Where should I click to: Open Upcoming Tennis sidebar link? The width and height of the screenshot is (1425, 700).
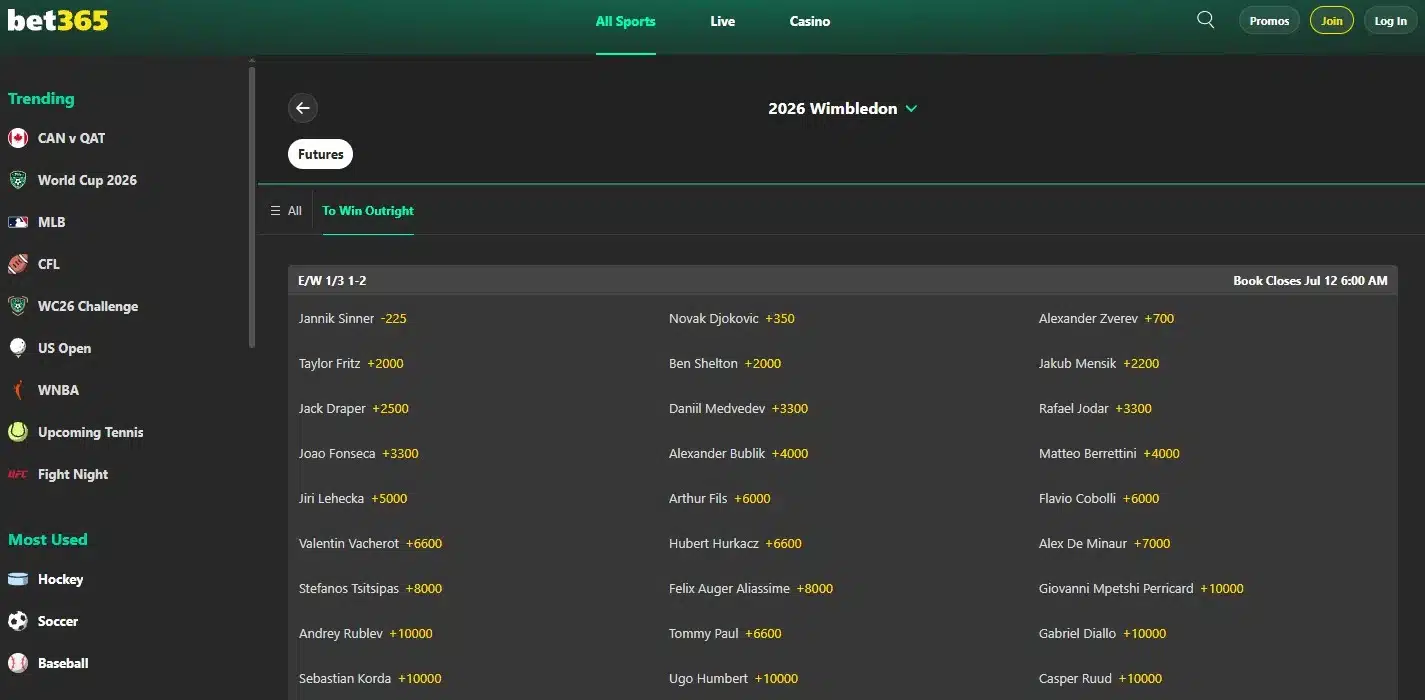91,432
